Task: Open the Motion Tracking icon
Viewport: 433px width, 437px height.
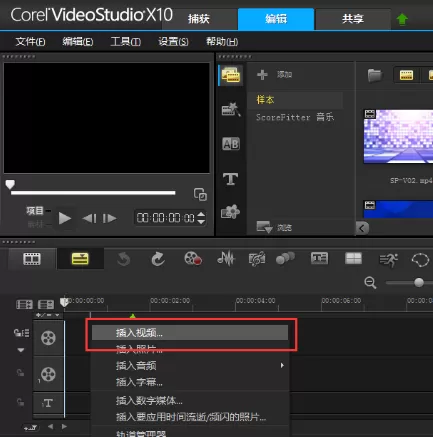Action: click(x=285, y=258)
